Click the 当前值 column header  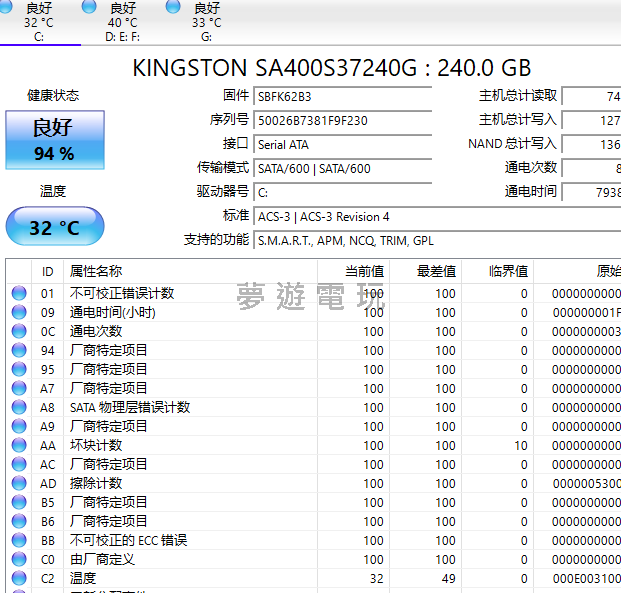point(352,271)
